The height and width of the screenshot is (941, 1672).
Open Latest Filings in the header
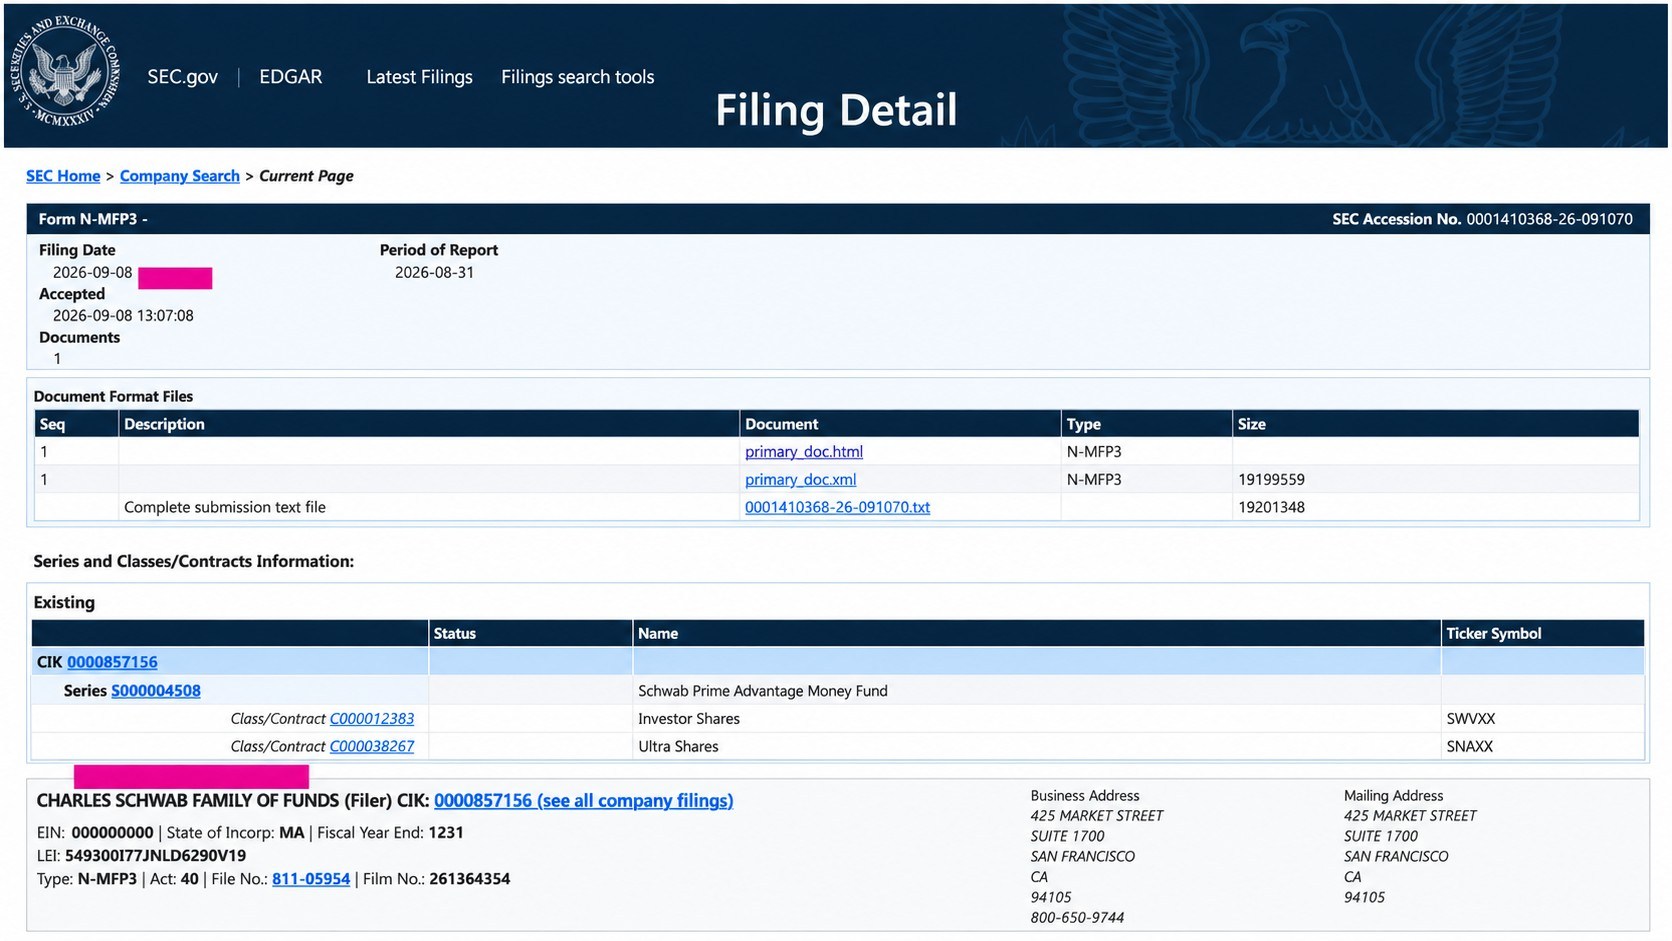click(419, 77)
